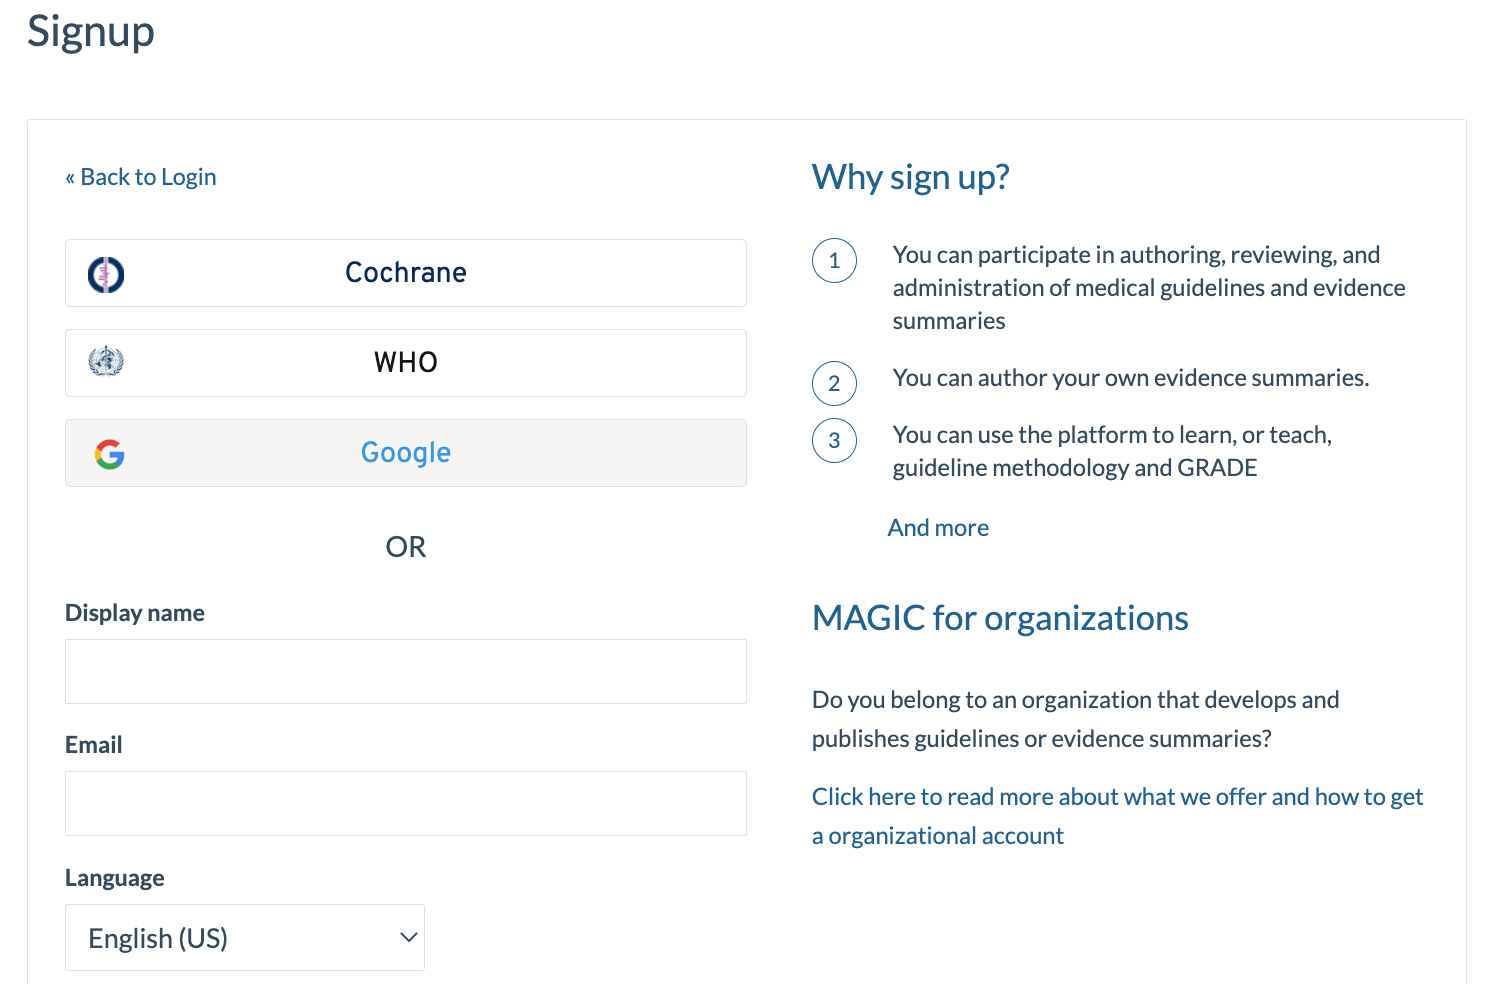Sign up with Cochrane button

pyautogui.click(x=406, y=273)
